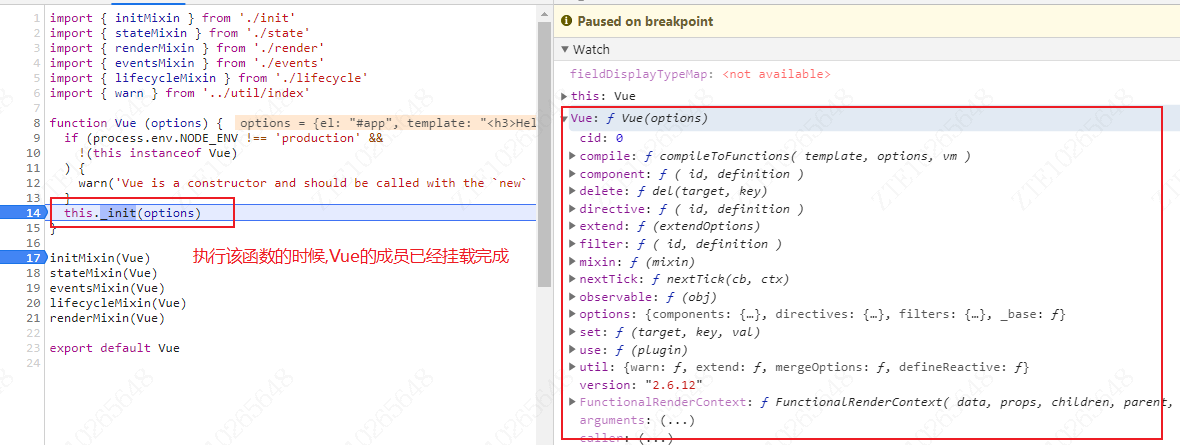This screenshot has height=445, width=1180.
Task: Place cursor in 'import { lifecycleMixin }' line
Action: coord(208,78)
